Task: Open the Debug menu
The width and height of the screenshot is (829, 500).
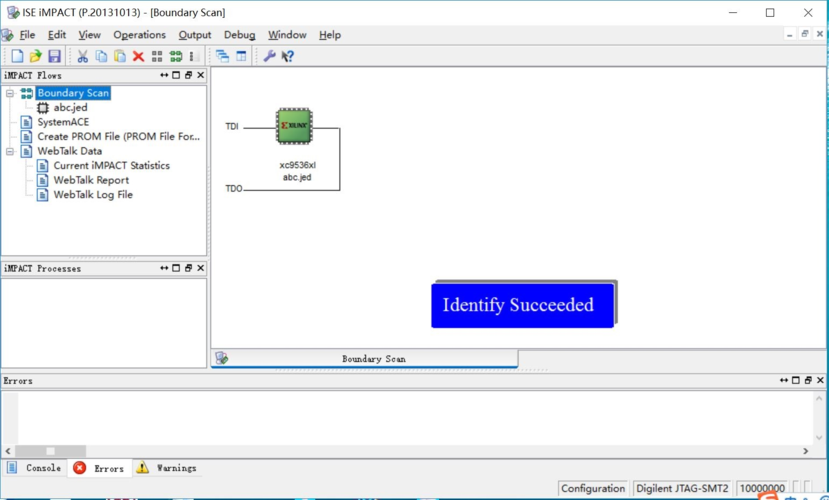Action: 240,35
